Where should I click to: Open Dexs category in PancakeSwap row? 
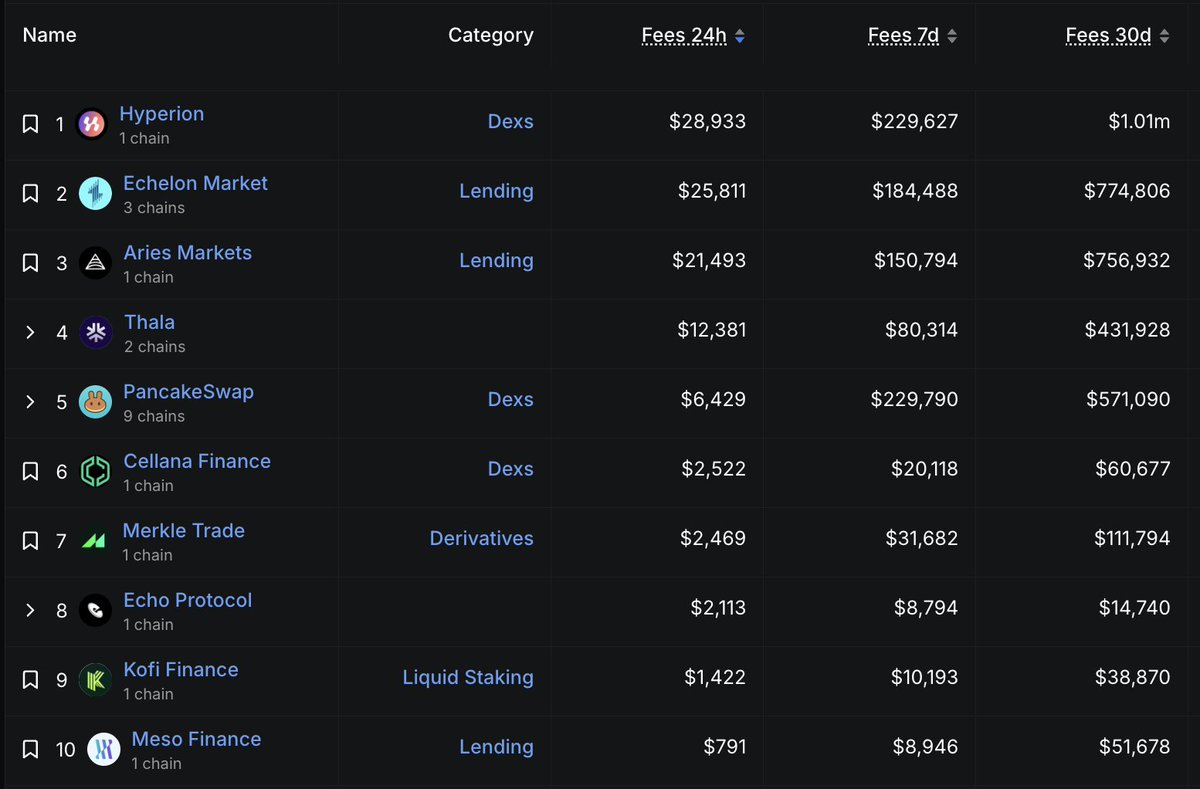click(511, 399)
